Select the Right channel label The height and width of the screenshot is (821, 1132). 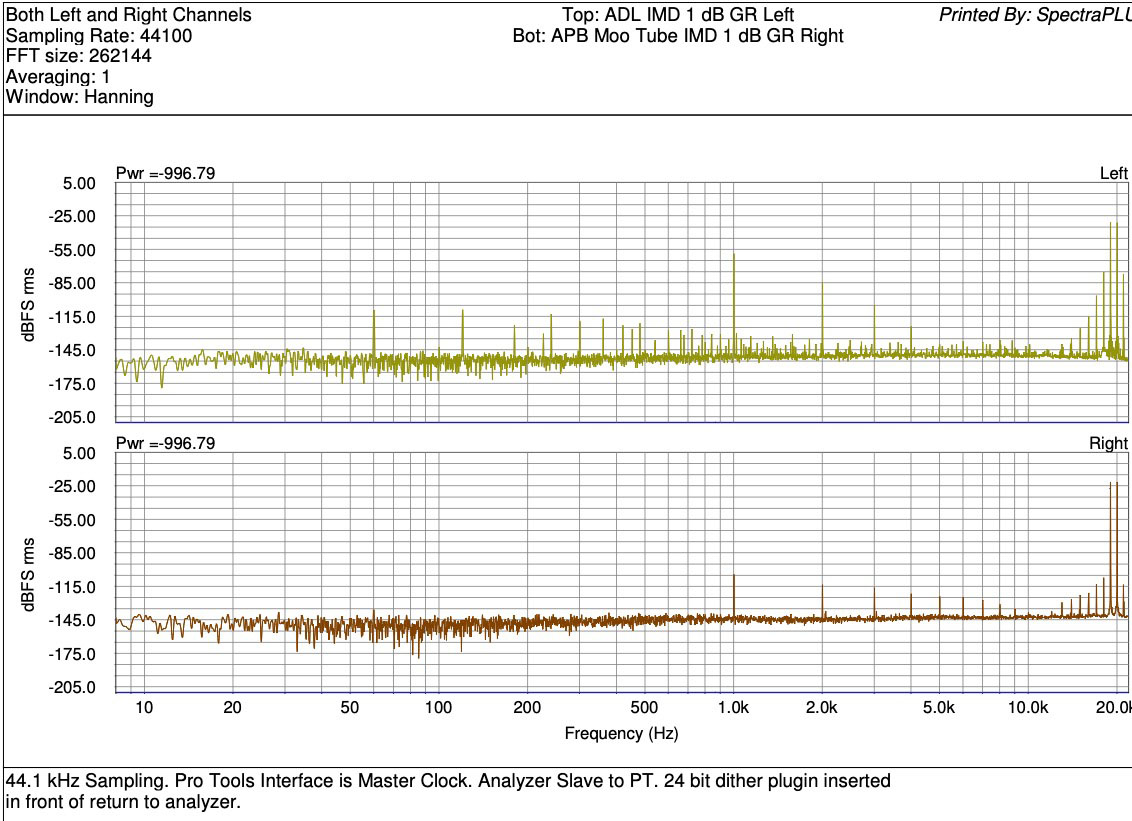[1108, 443]
